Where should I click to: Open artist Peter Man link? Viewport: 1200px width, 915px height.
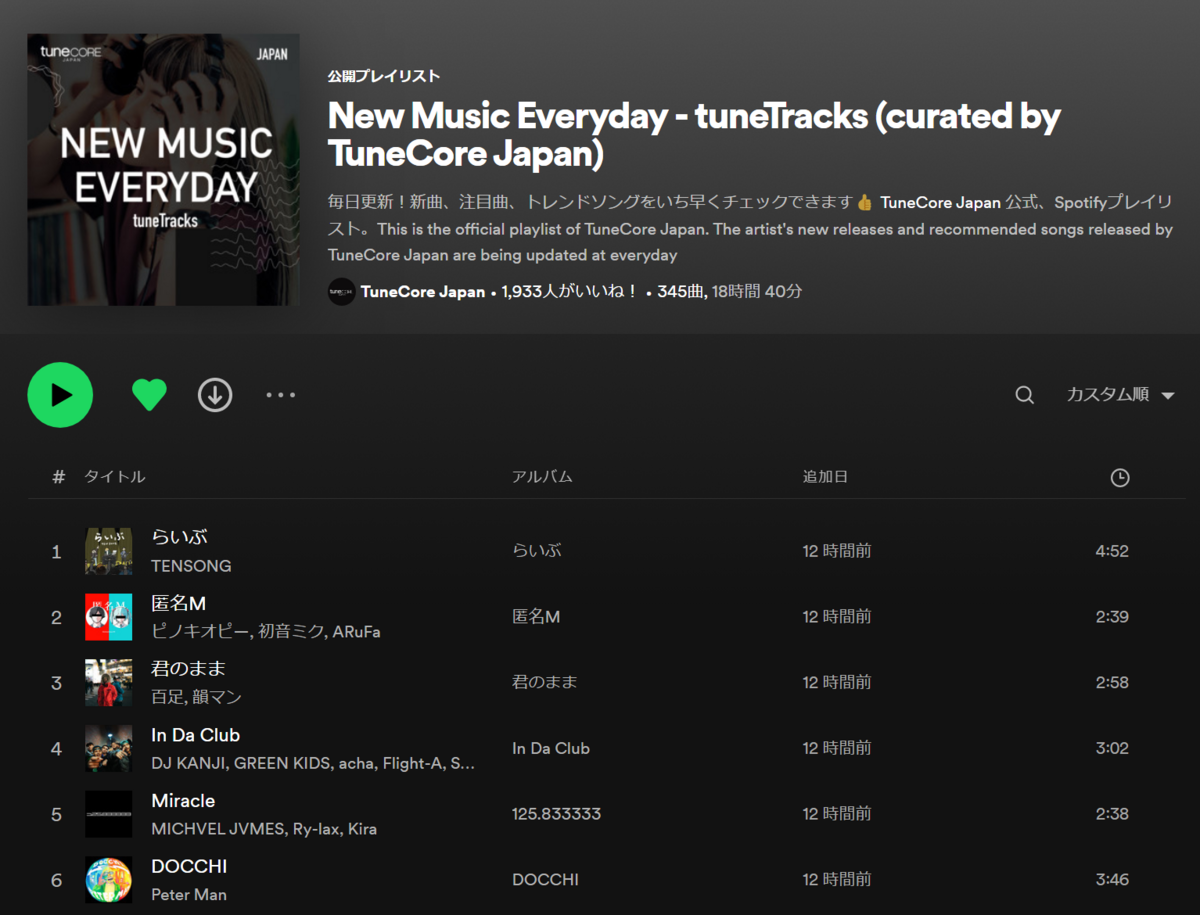point(189,896)
